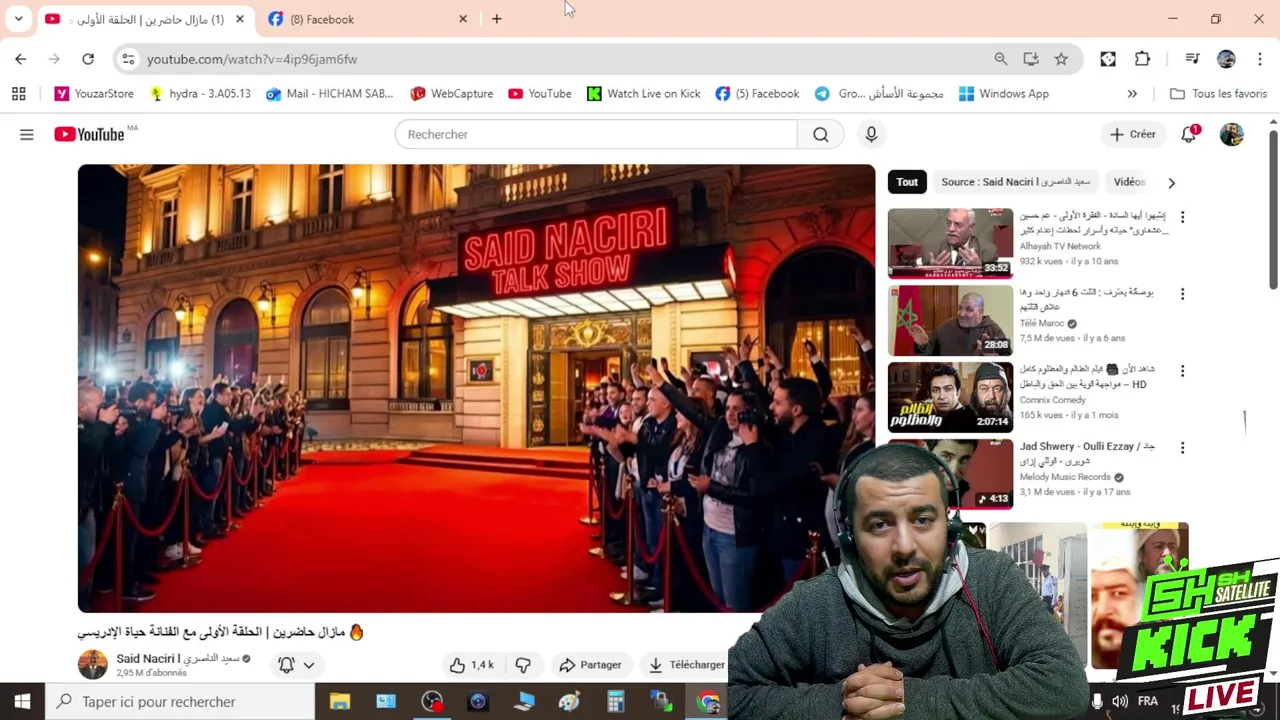Open the media controls music icon
Screen dimensions: 1280x720
(1192, 59)
